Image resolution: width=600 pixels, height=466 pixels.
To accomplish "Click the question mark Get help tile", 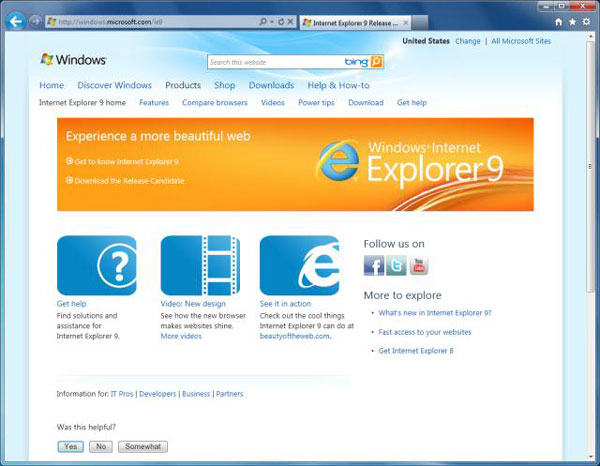I will (96, 265).
